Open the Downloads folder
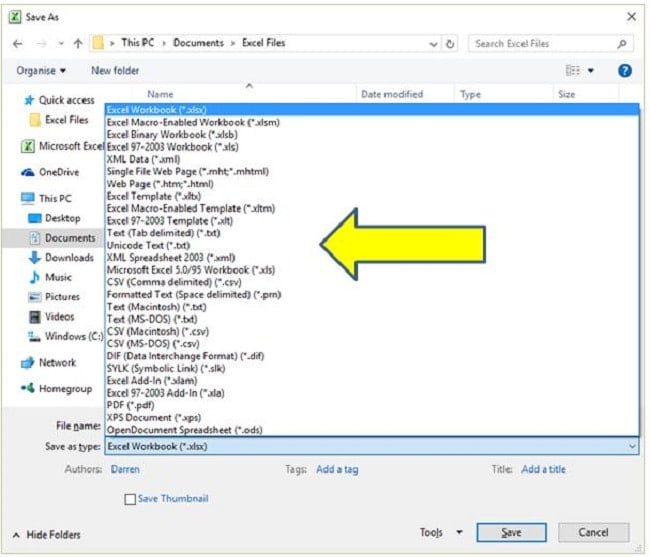Image resolution: width=650 pixels, height=557 pixels. pyautogui.click(x=61, y=257)
